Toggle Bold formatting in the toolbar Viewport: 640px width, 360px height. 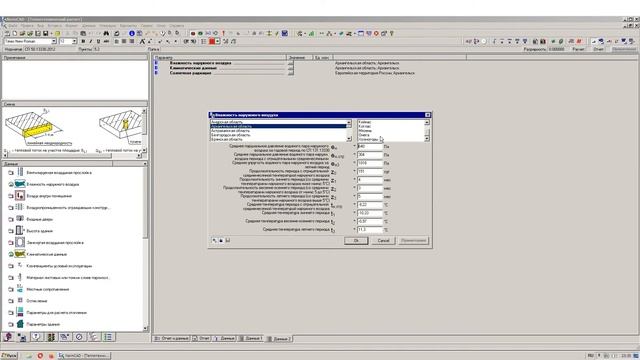coord(83,41)
